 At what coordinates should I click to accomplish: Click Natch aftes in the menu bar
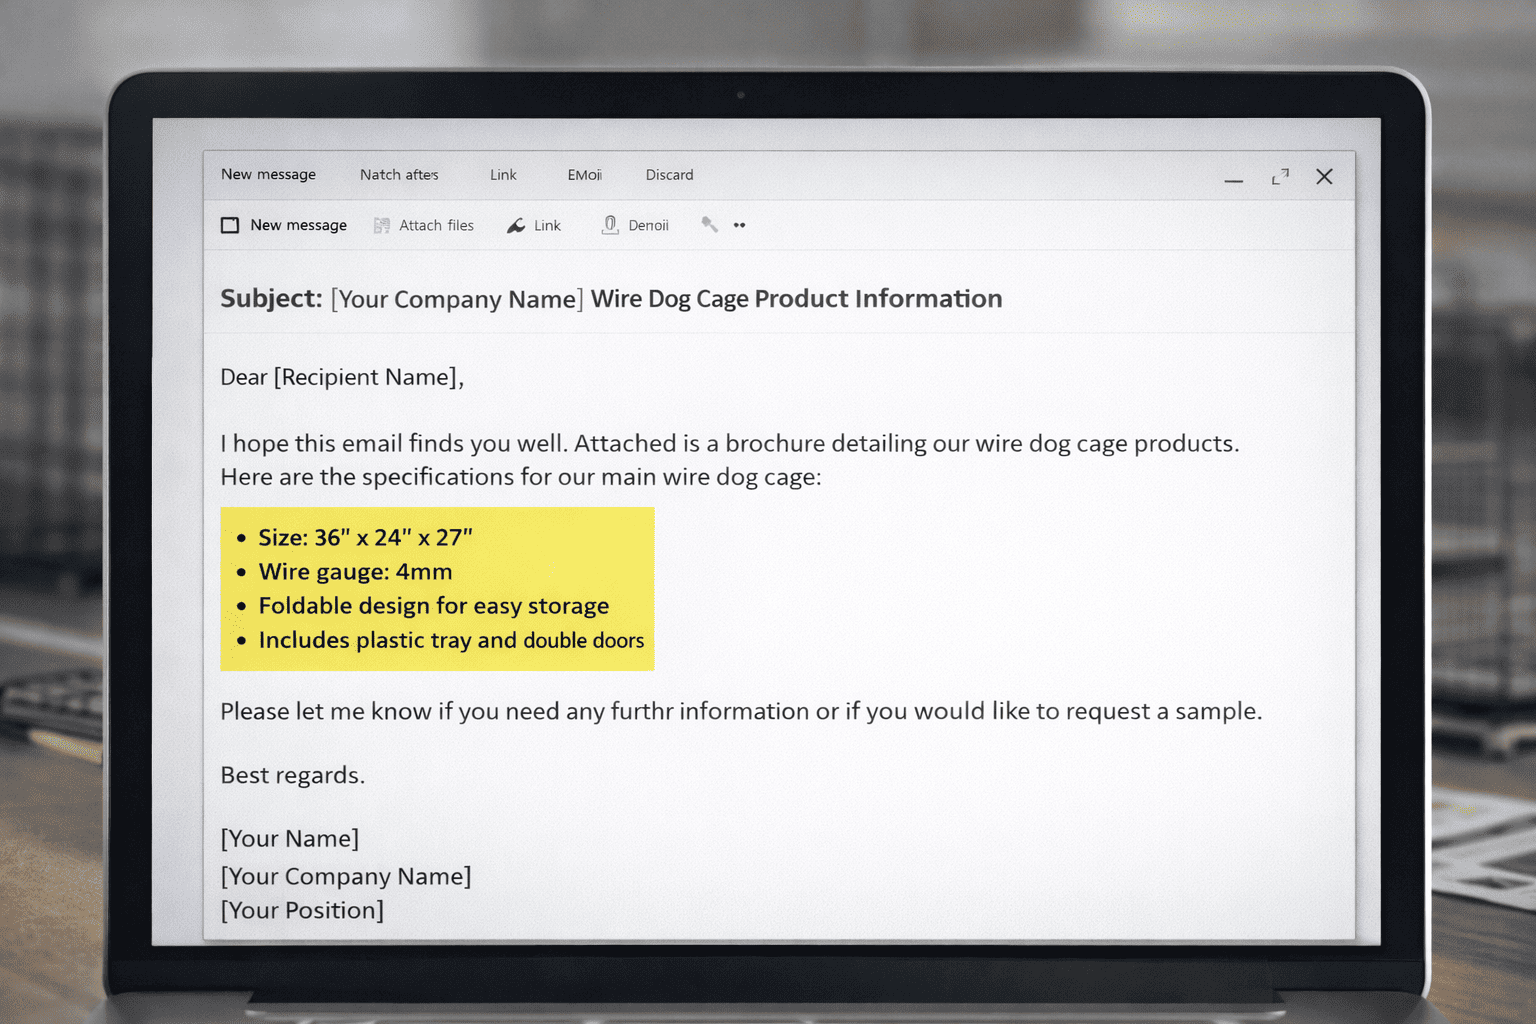[x=399, y=175]
